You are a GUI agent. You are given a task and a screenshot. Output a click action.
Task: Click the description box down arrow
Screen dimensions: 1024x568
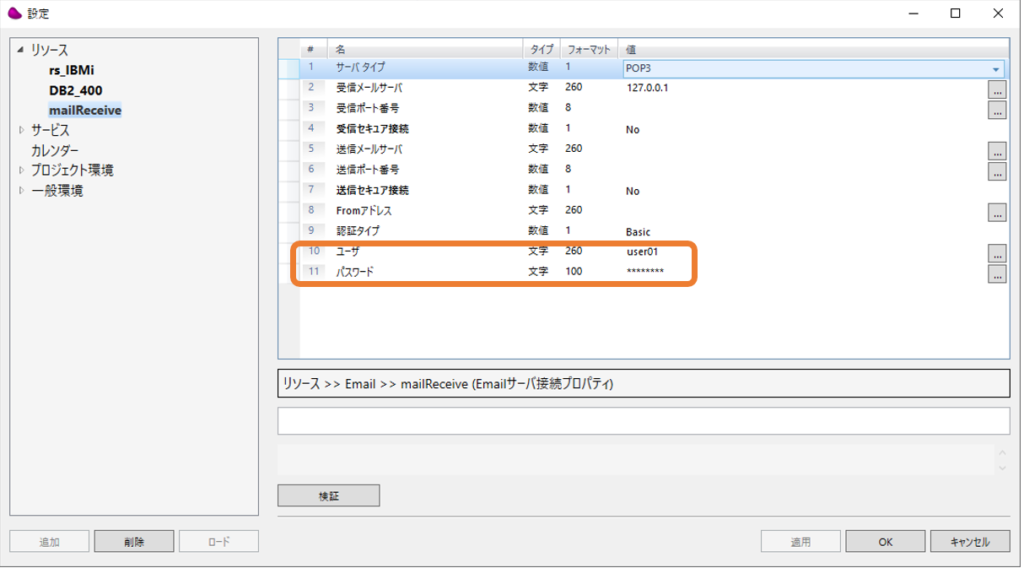pos(1002,467)
